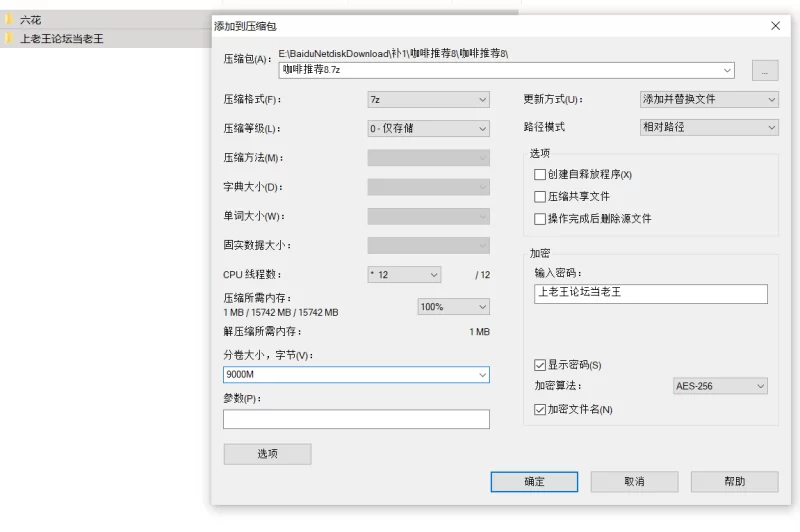Viewport: 800px width, 532px height.
Task: Open the 分卷大小 9000M dropdown arrow
Action: click(x=482, y=375)
